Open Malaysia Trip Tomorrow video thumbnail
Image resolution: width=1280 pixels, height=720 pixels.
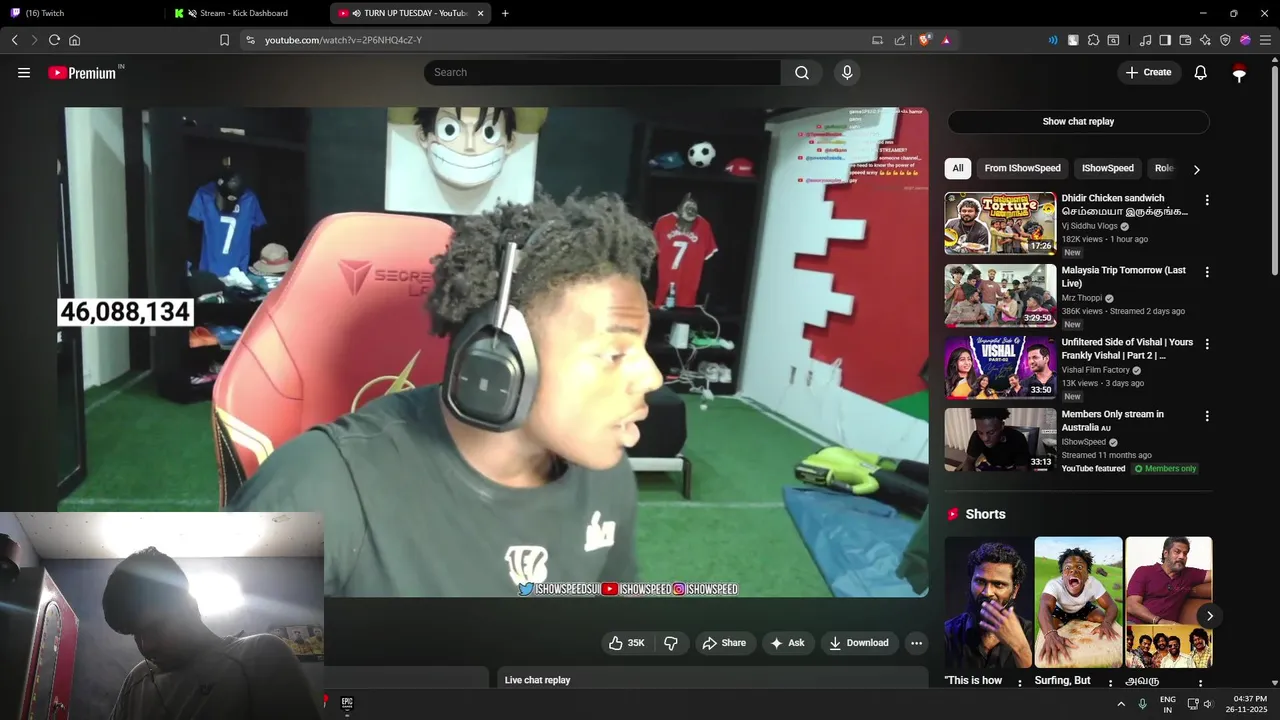click(1000, 295)
